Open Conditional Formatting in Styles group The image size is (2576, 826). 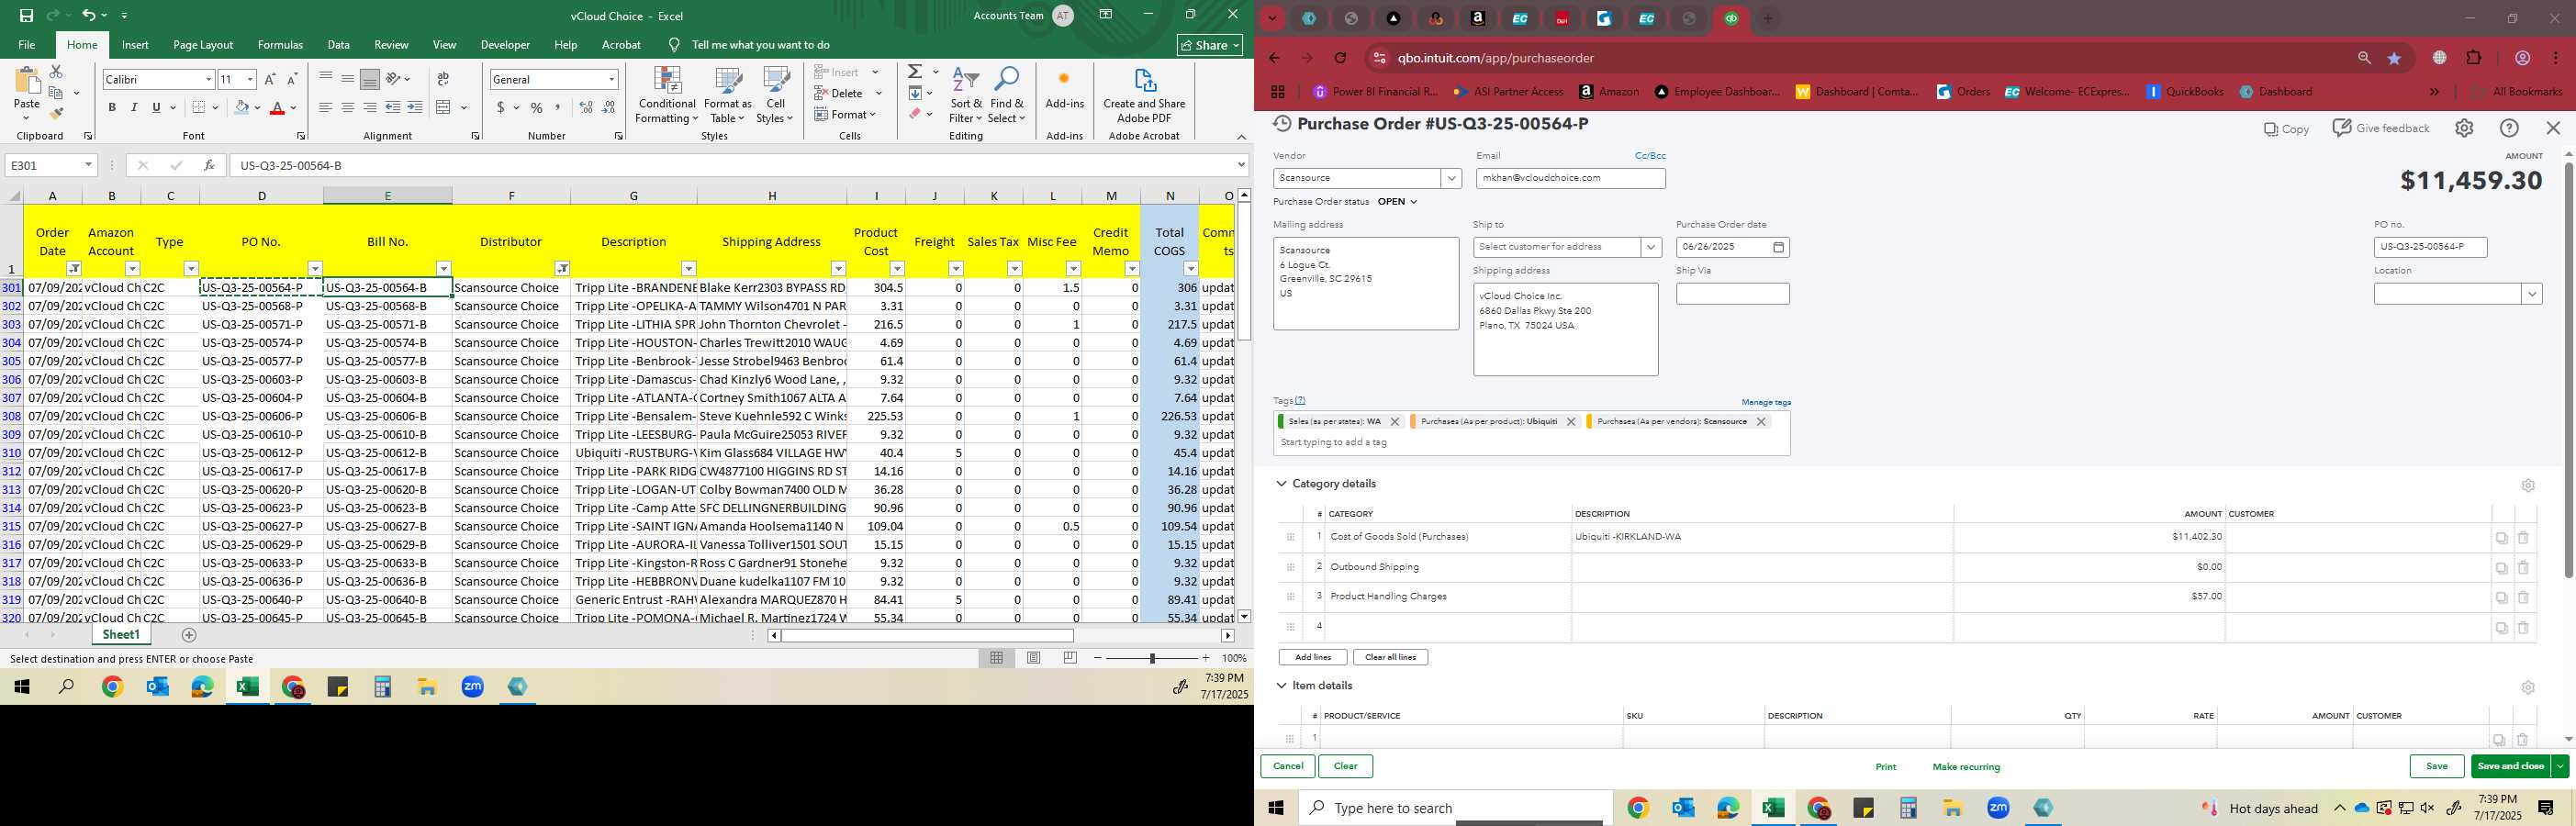[x=667, y=96]
